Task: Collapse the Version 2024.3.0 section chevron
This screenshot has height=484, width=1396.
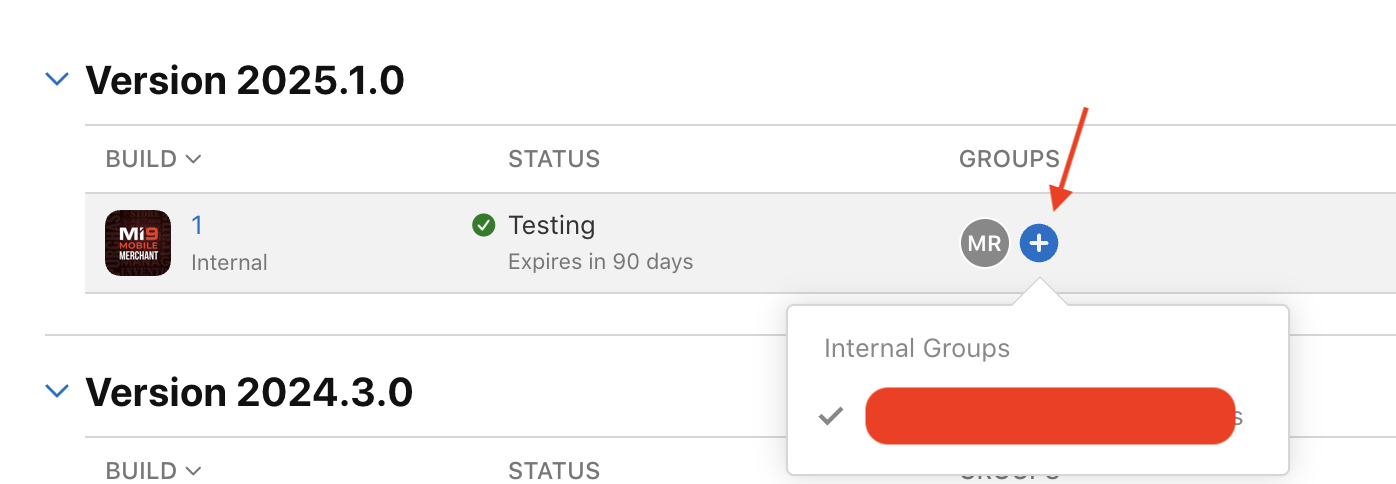Action: pyautogui.click(x=58, y=390)
